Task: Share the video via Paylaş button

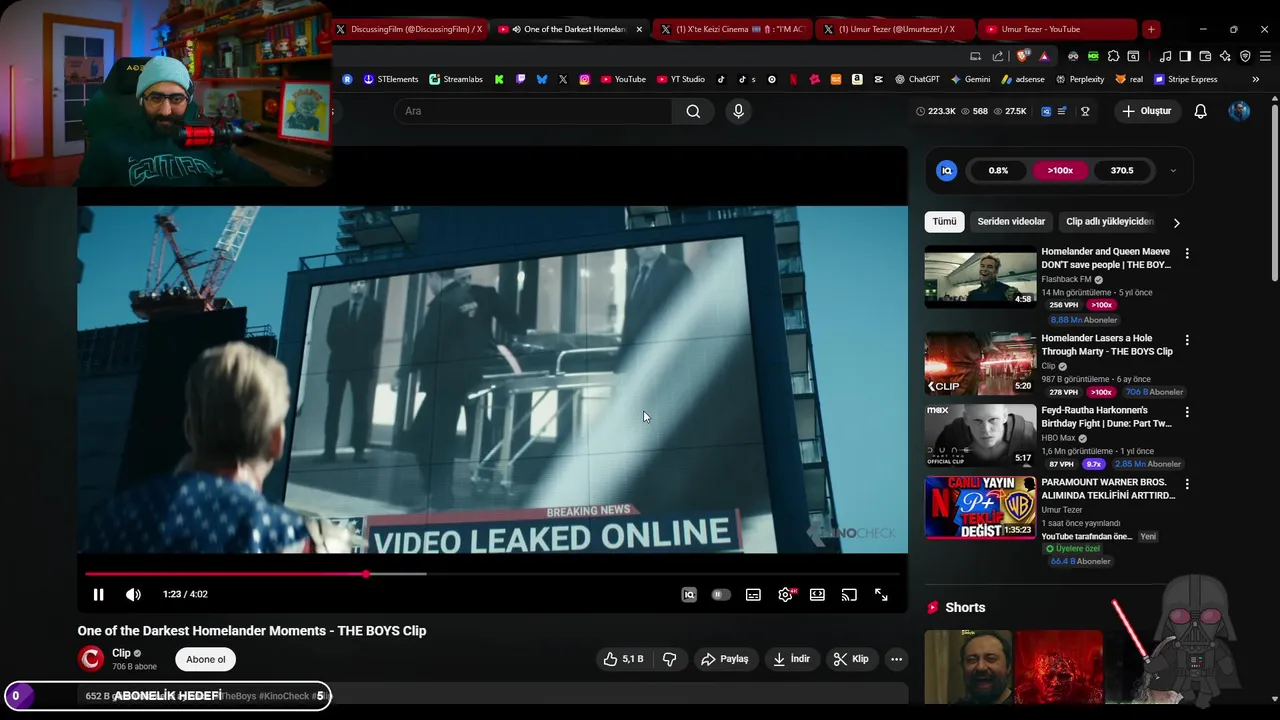Action: 725,659
